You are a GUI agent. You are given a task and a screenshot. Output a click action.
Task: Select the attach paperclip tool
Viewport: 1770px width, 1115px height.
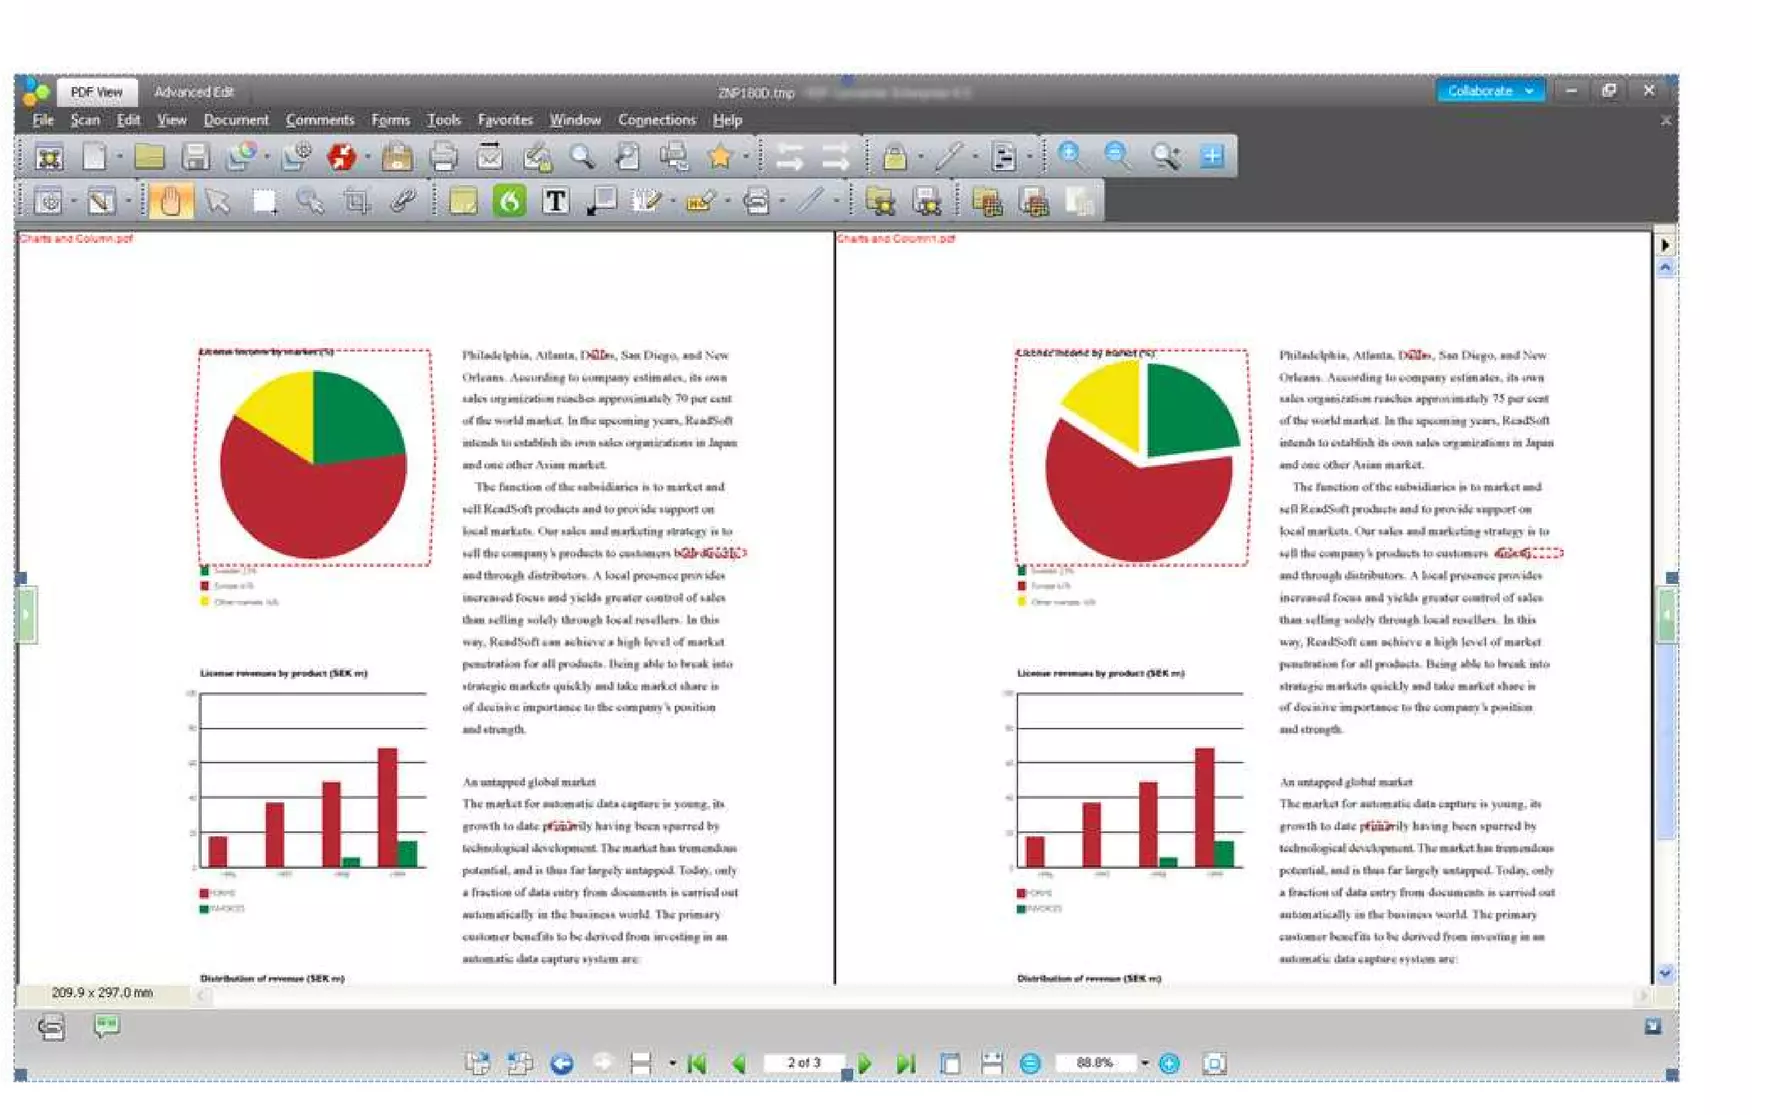pos(402,201)
